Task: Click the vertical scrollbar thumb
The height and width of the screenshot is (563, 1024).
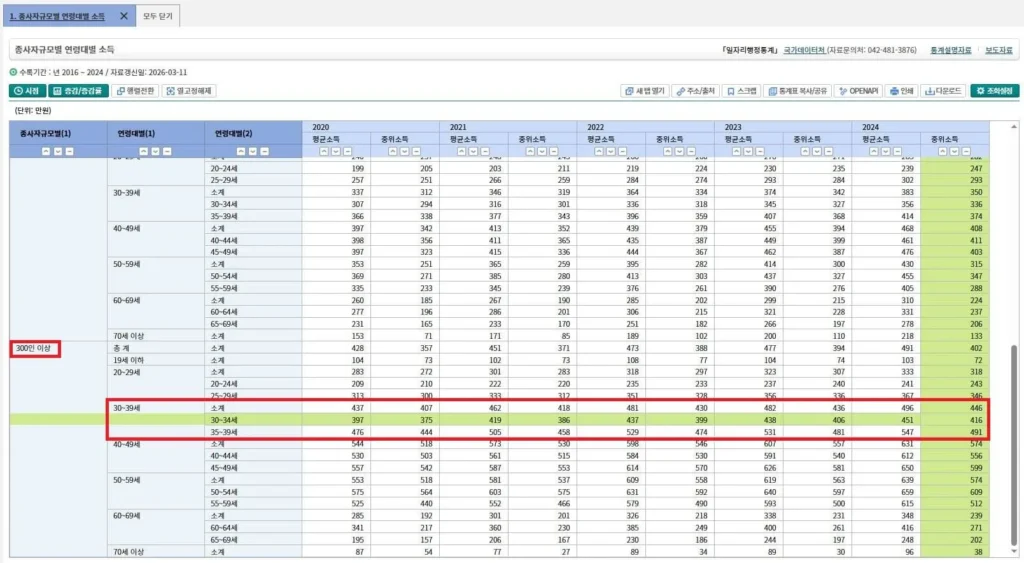Action: (x=1014, y=444)
